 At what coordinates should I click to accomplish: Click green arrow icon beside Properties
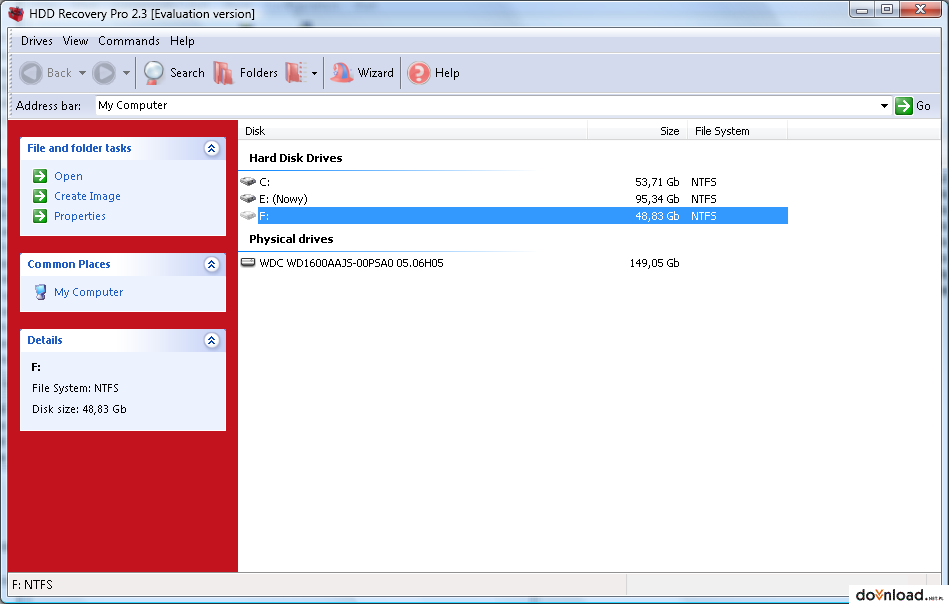[x=40, y=216]
